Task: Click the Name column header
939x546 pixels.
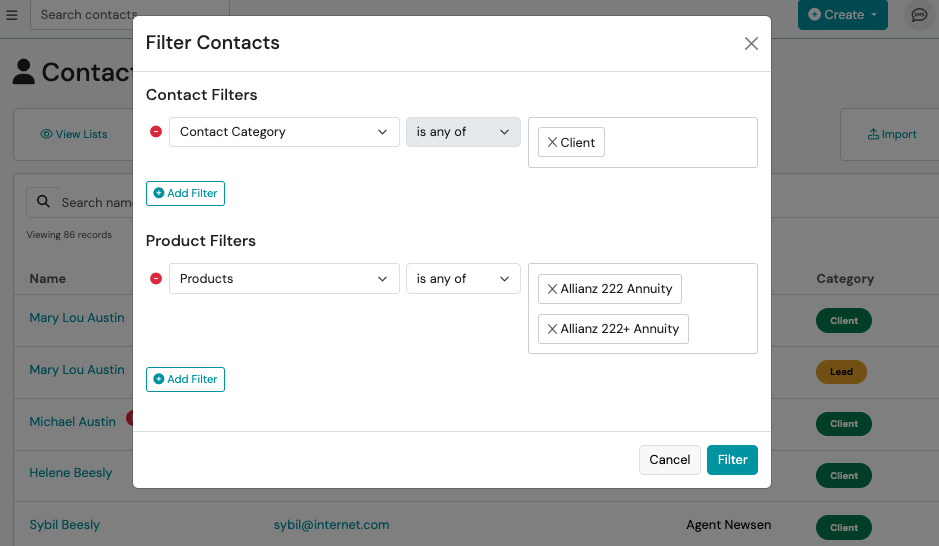Action: tap(48, 278)
